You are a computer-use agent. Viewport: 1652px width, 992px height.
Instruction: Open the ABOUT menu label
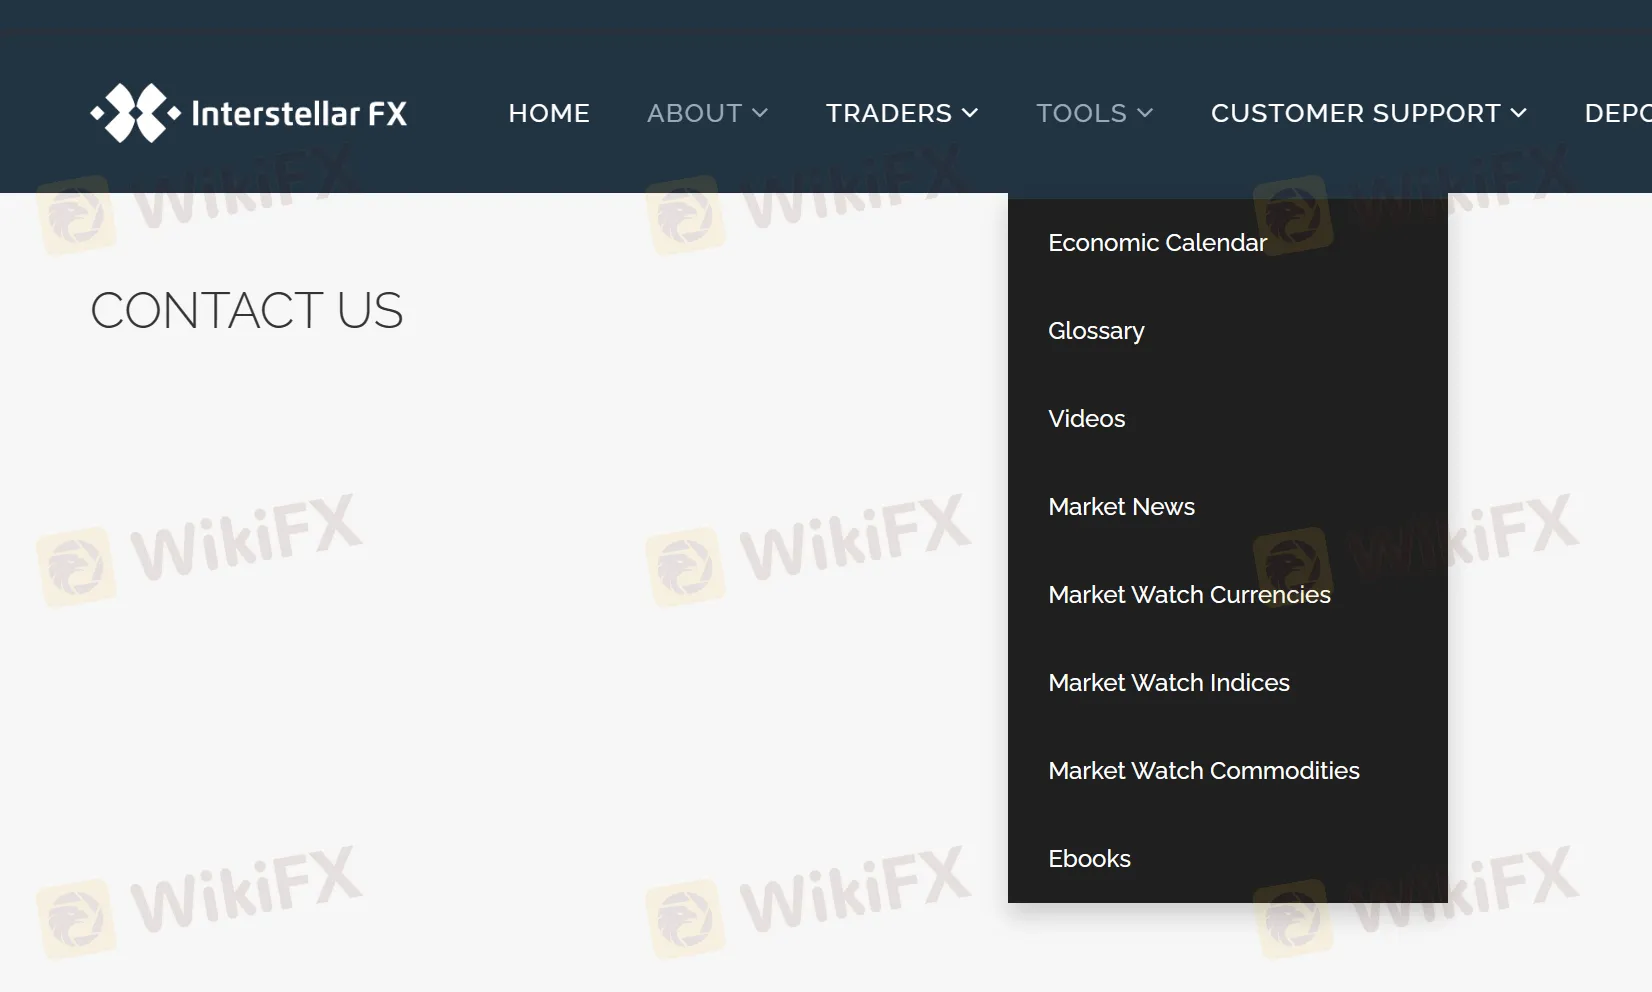point(694,113)
